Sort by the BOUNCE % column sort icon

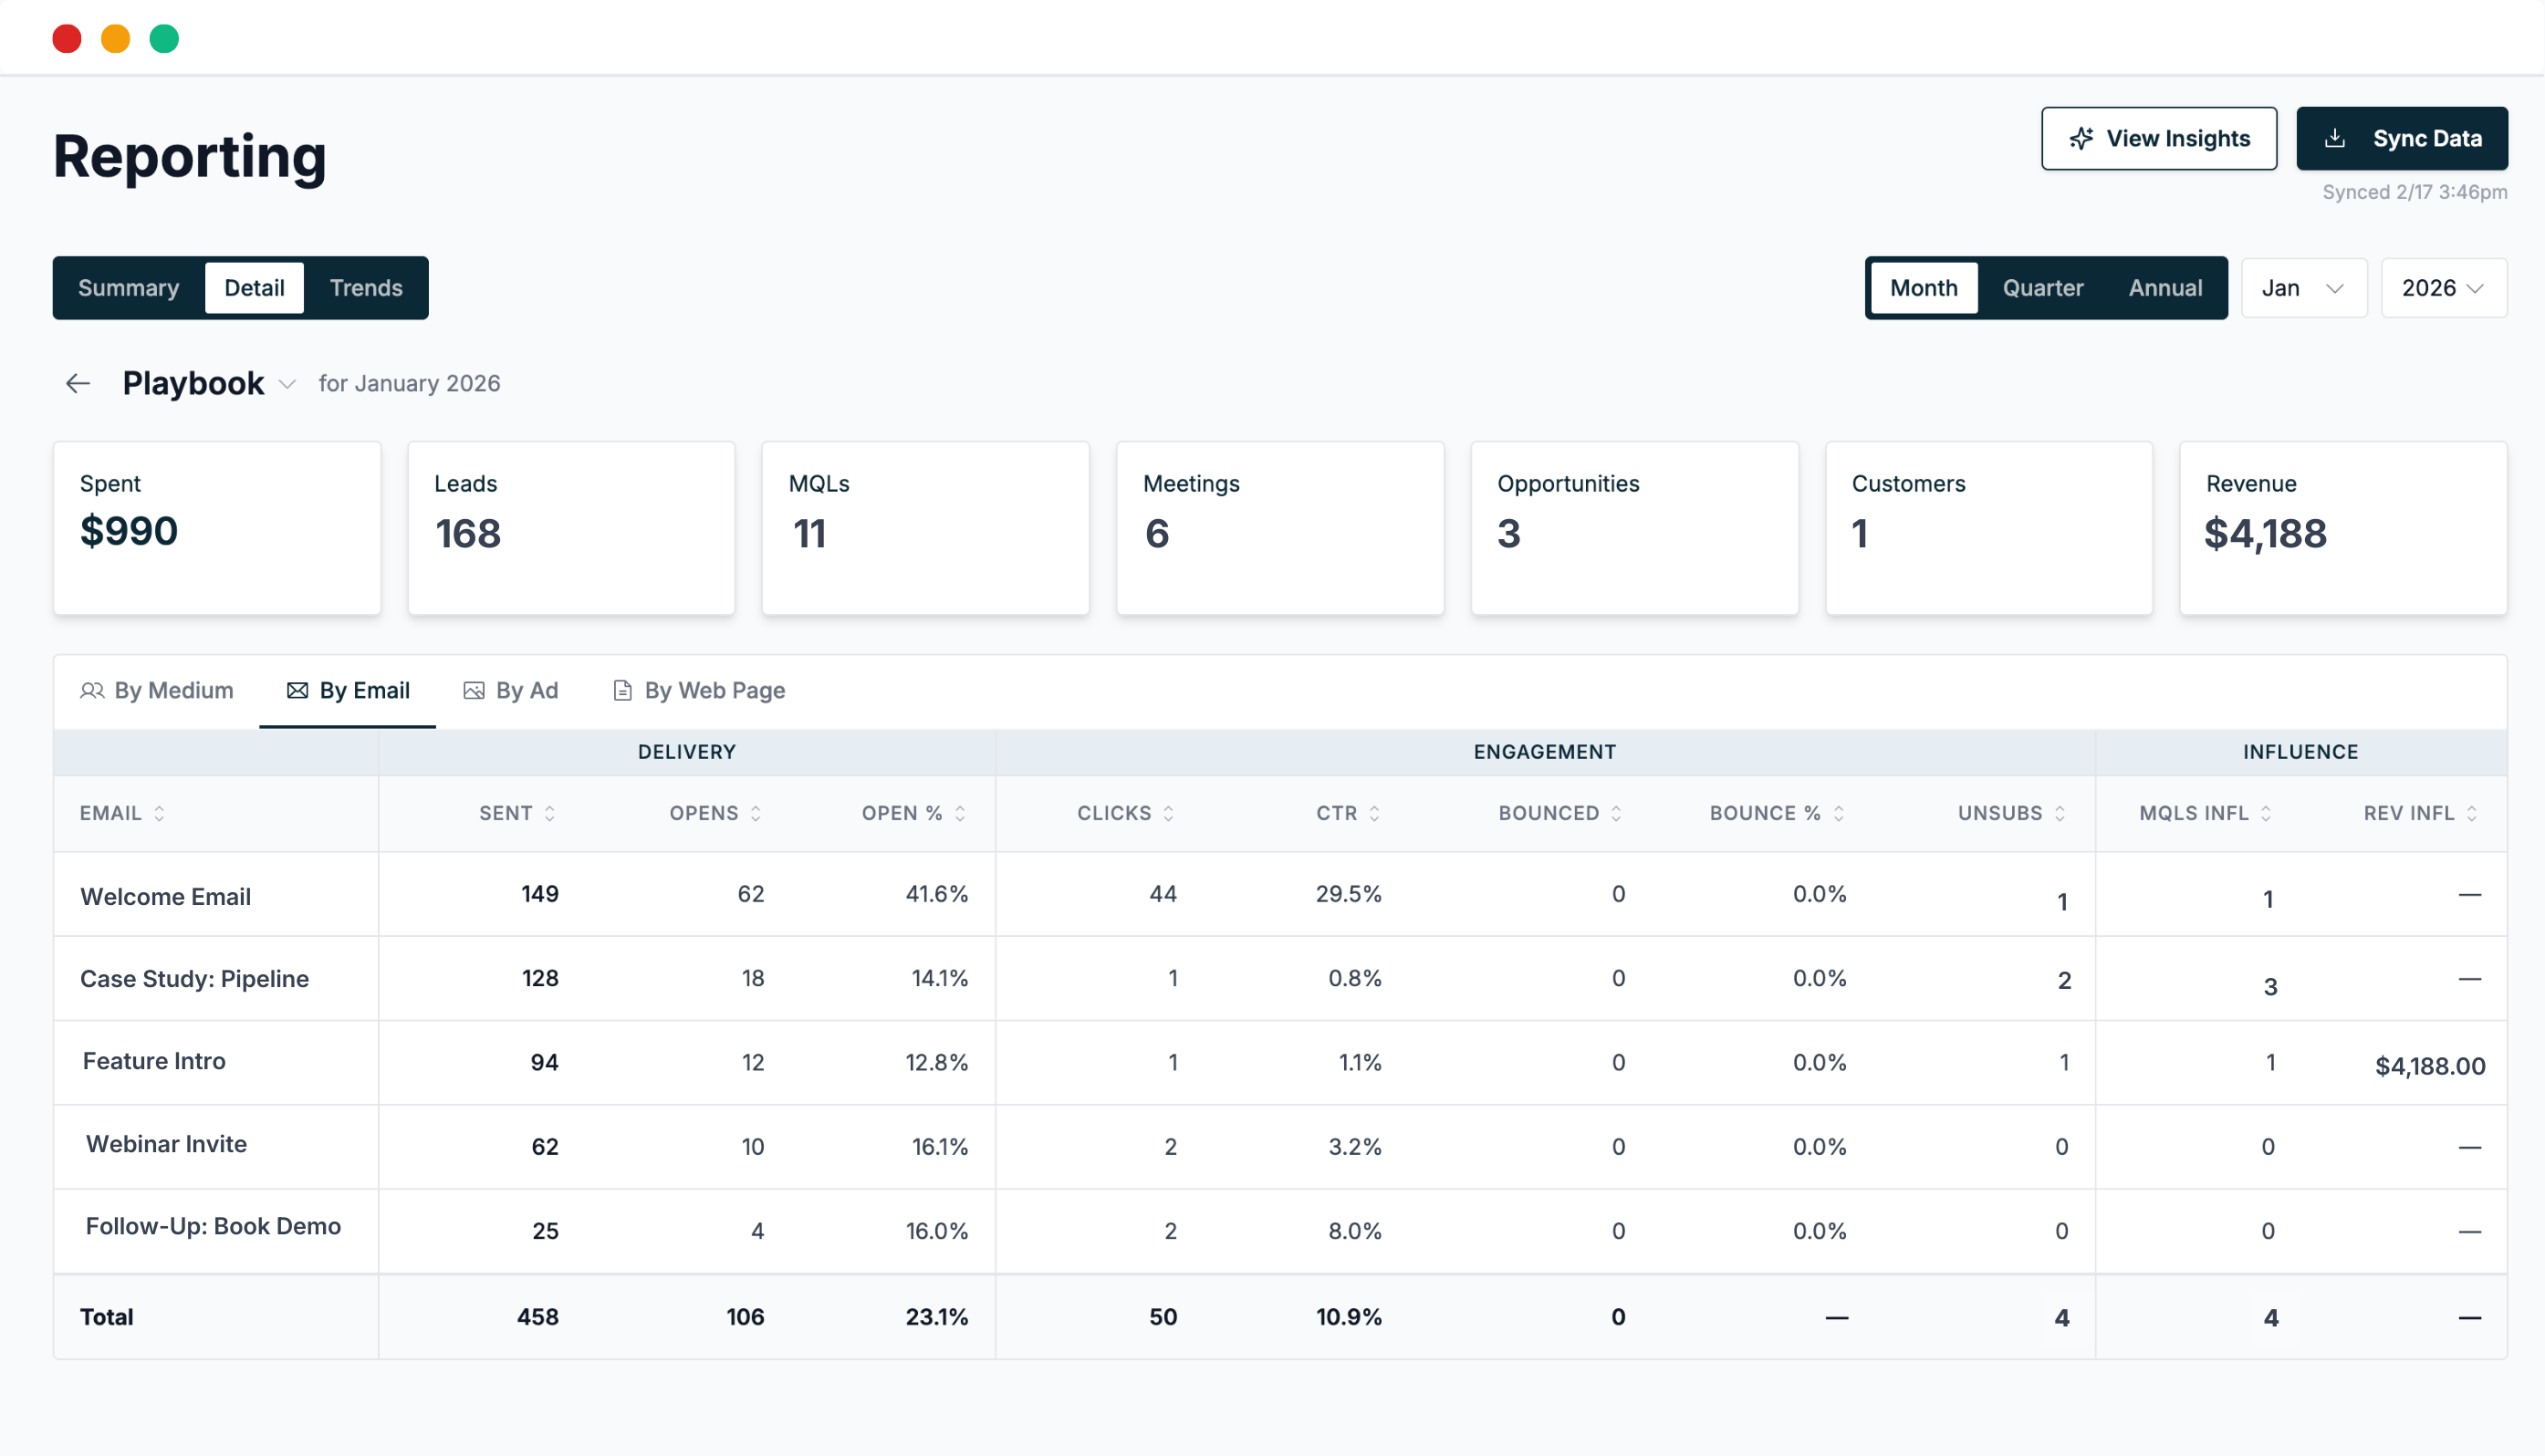point(1838,814)
